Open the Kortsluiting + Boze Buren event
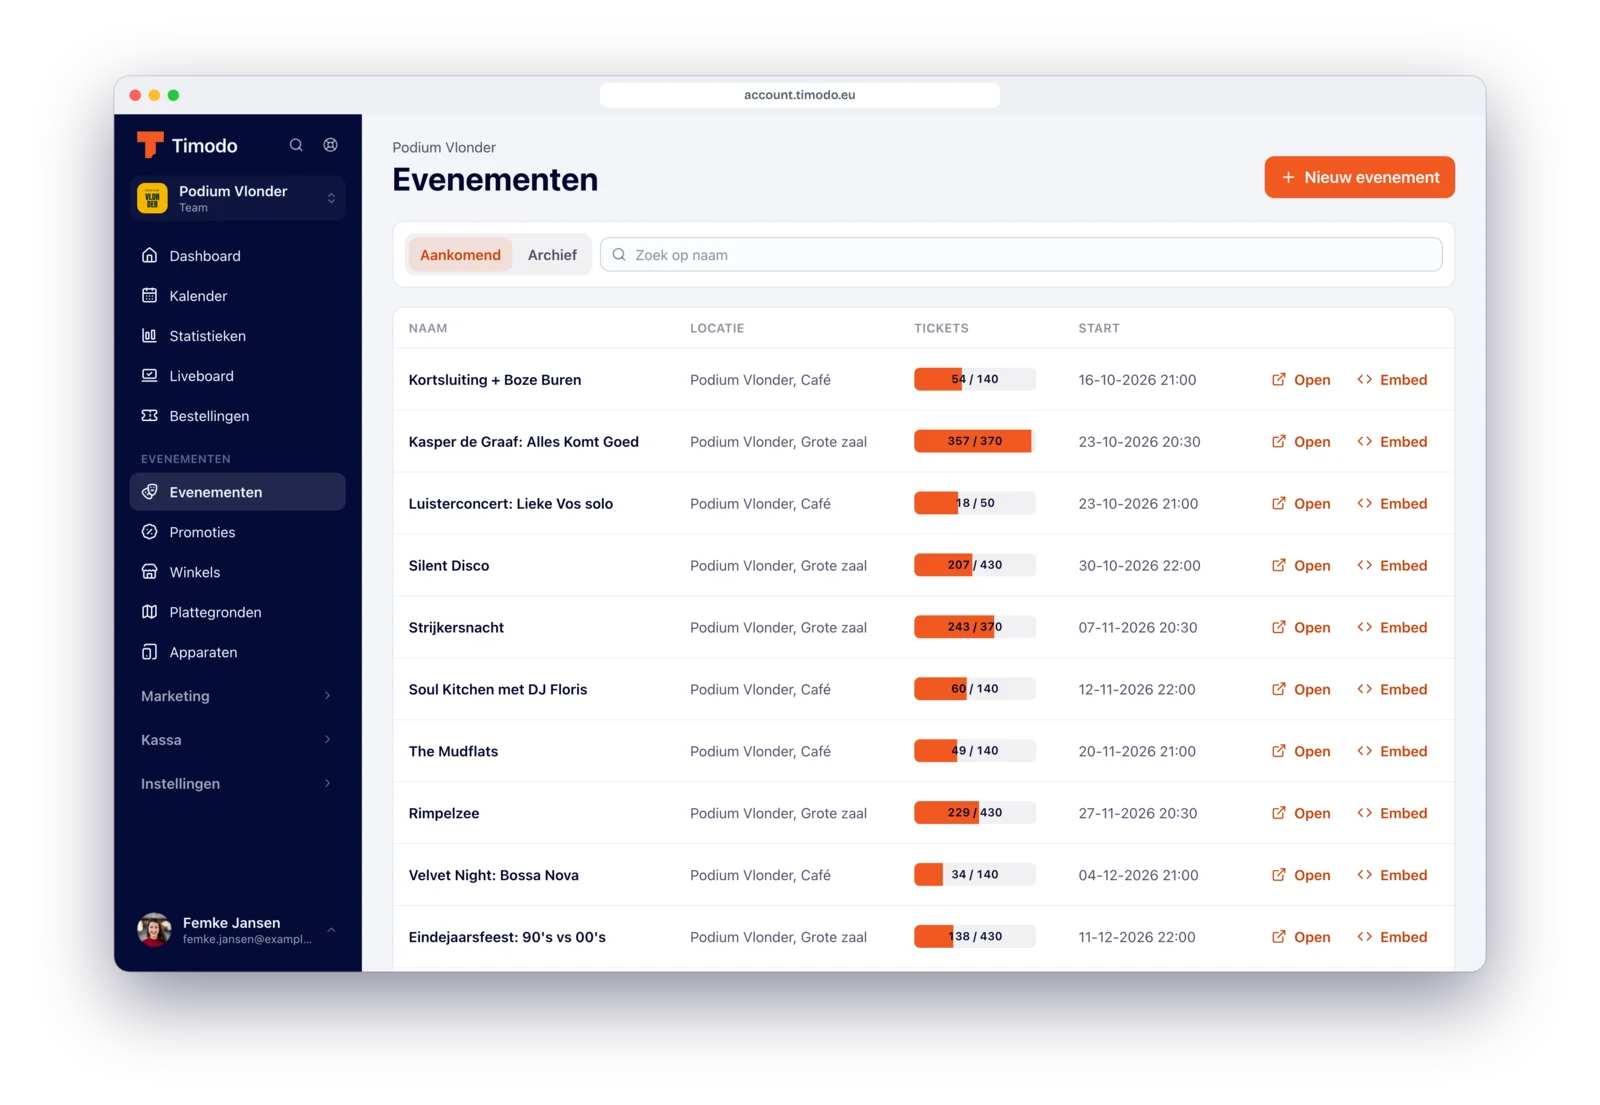The width and height of the screenshot is (1600, 1105). [x=1301, y=380]
